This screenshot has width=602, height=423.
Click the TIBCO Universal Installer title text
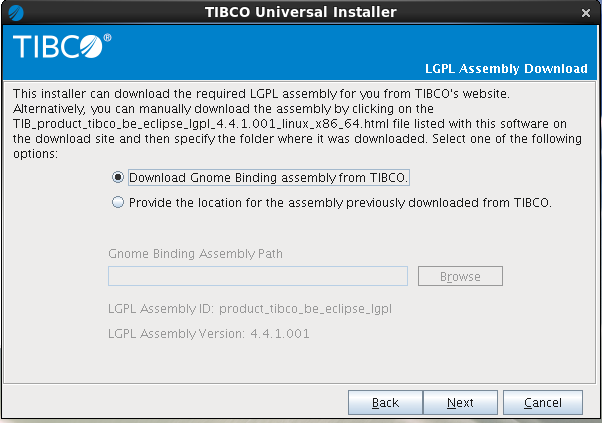coord(301,12)
